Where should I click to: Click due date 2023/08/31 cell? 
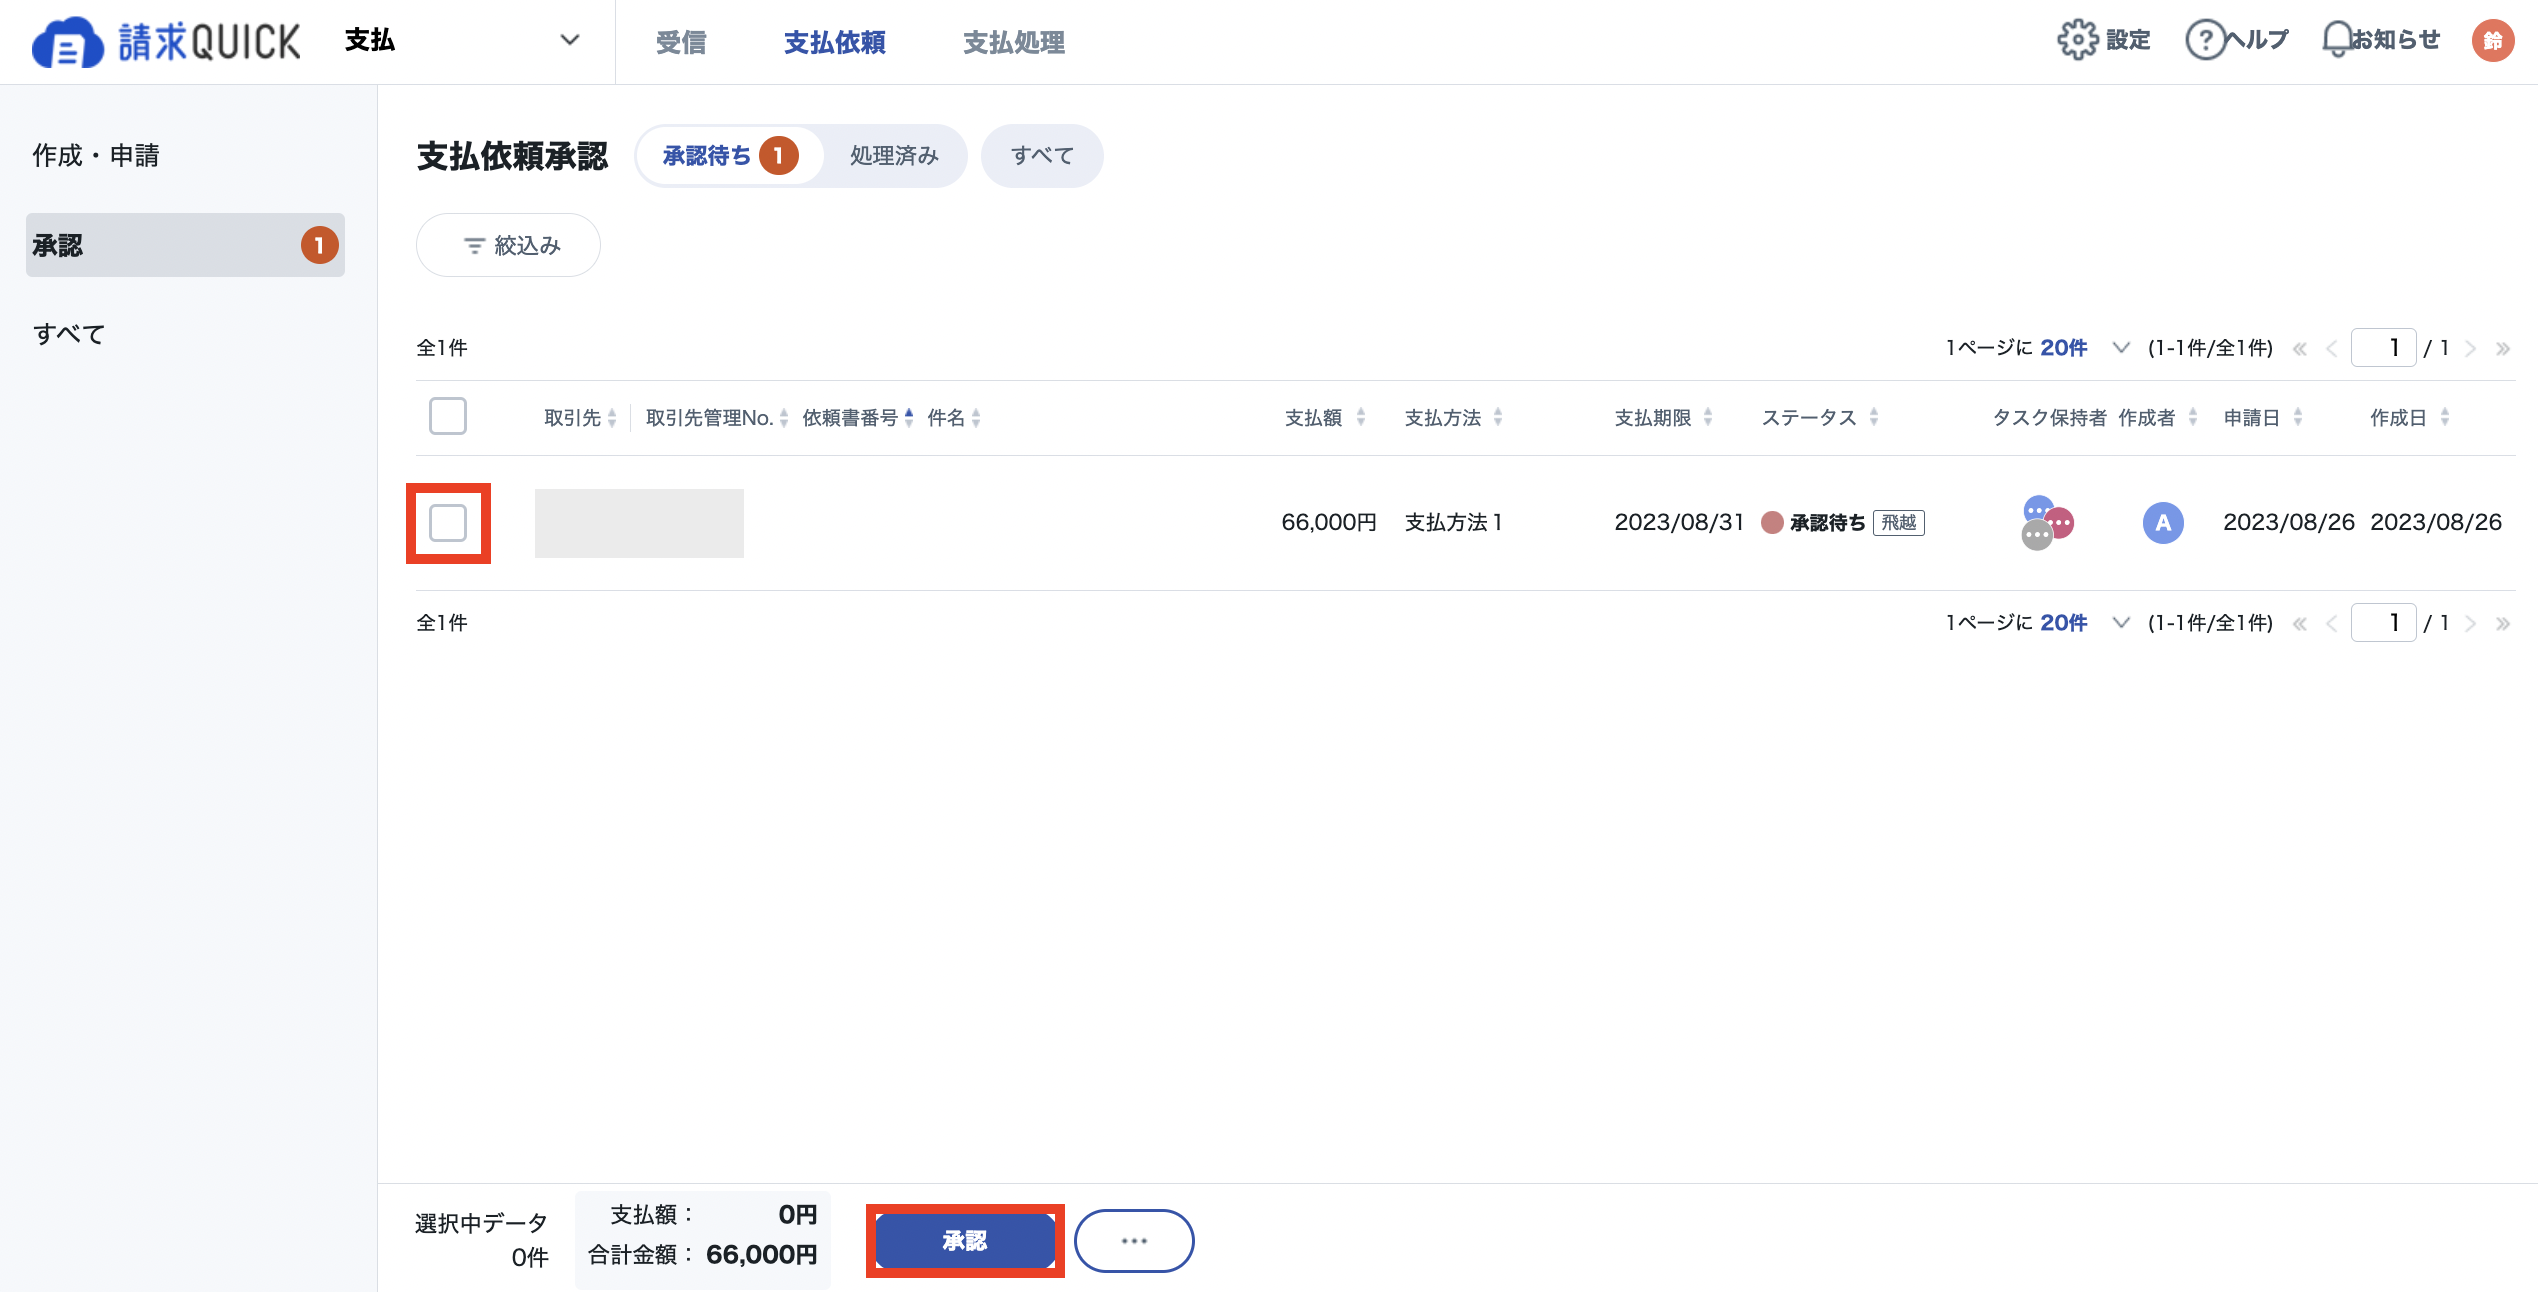pyautogui.click(x=1679, y=522)
